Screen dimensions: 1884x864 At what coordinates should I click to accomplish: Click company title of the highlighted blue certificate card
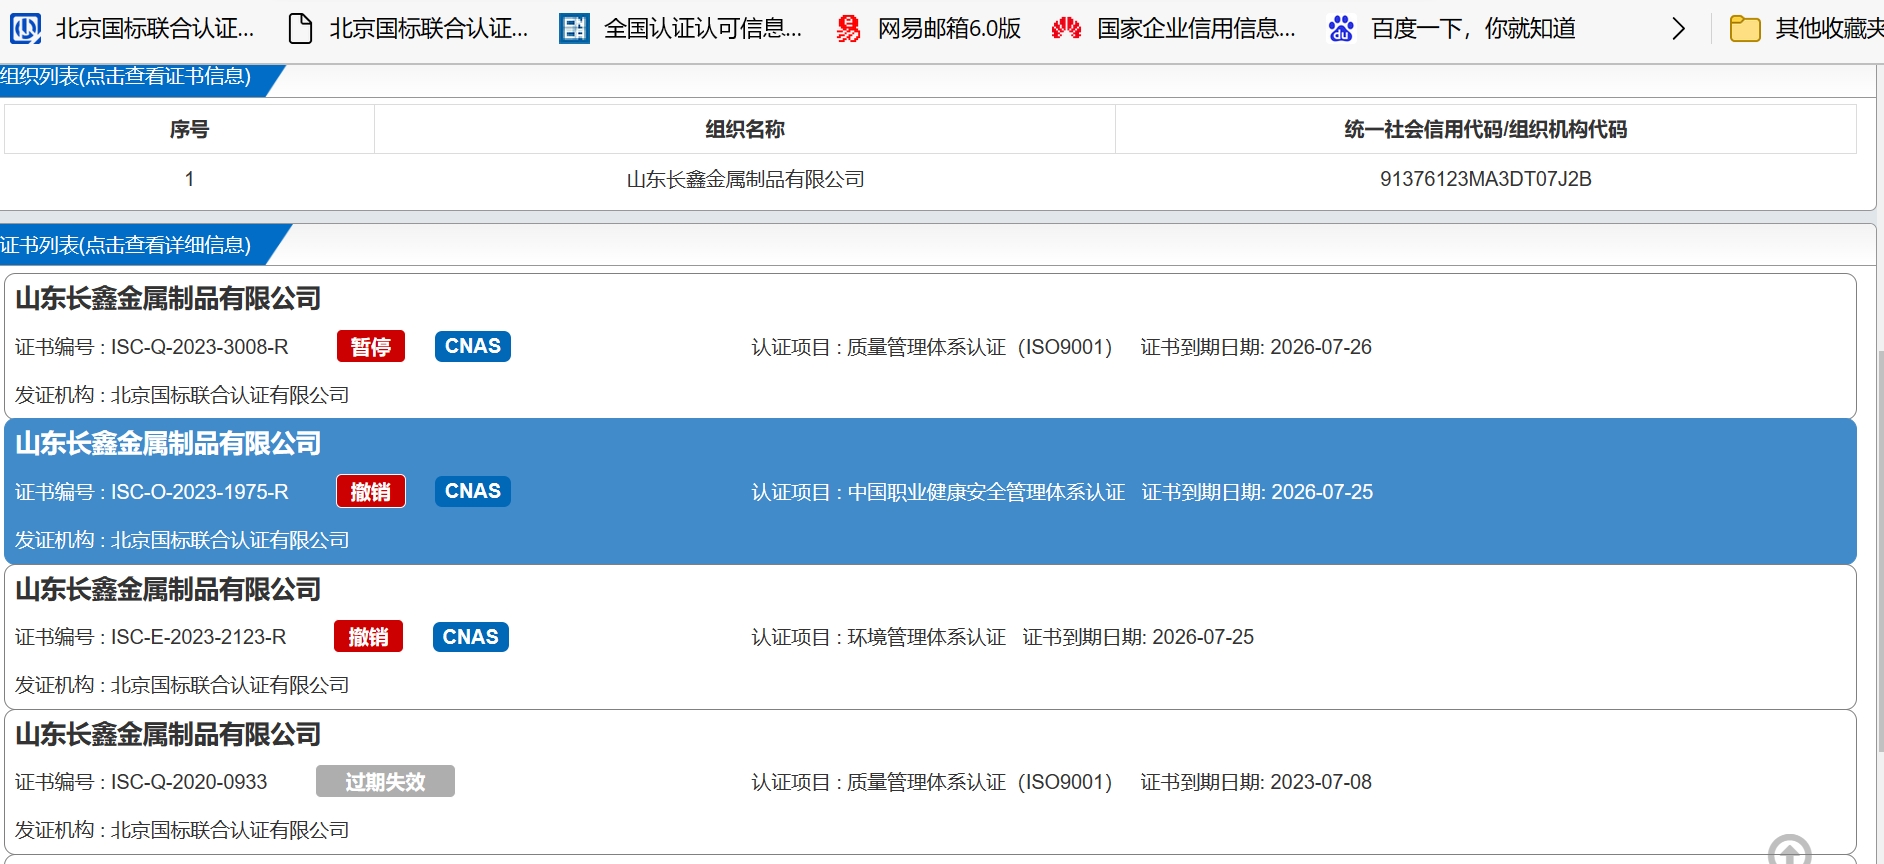[x=168, y=443]
